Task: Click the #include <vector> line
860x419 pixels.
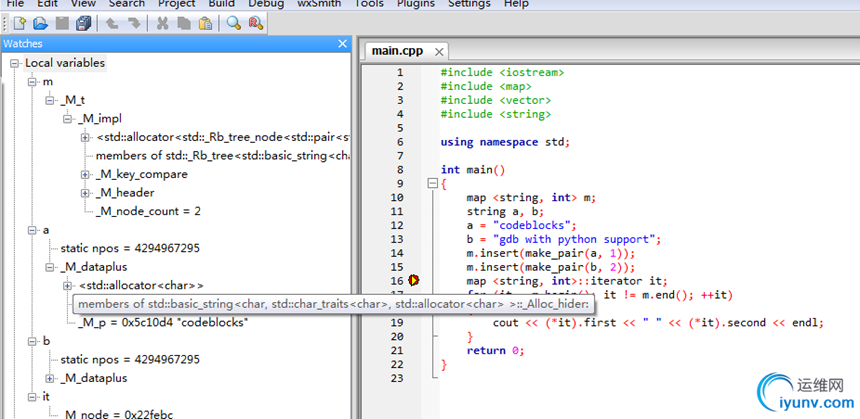Action: coord(496,100)
